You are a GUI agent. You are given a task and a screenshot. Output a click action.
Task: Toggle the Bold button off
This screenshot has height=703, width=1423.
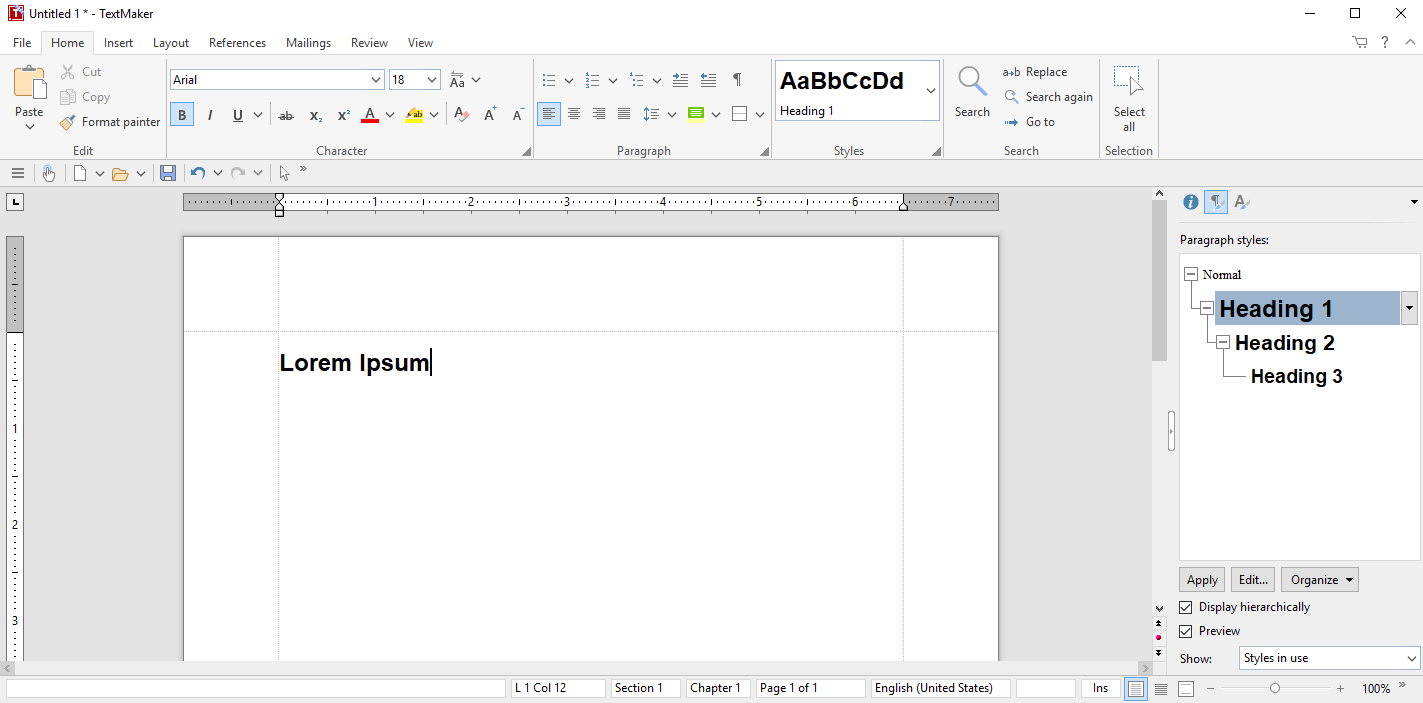(182, 115)
